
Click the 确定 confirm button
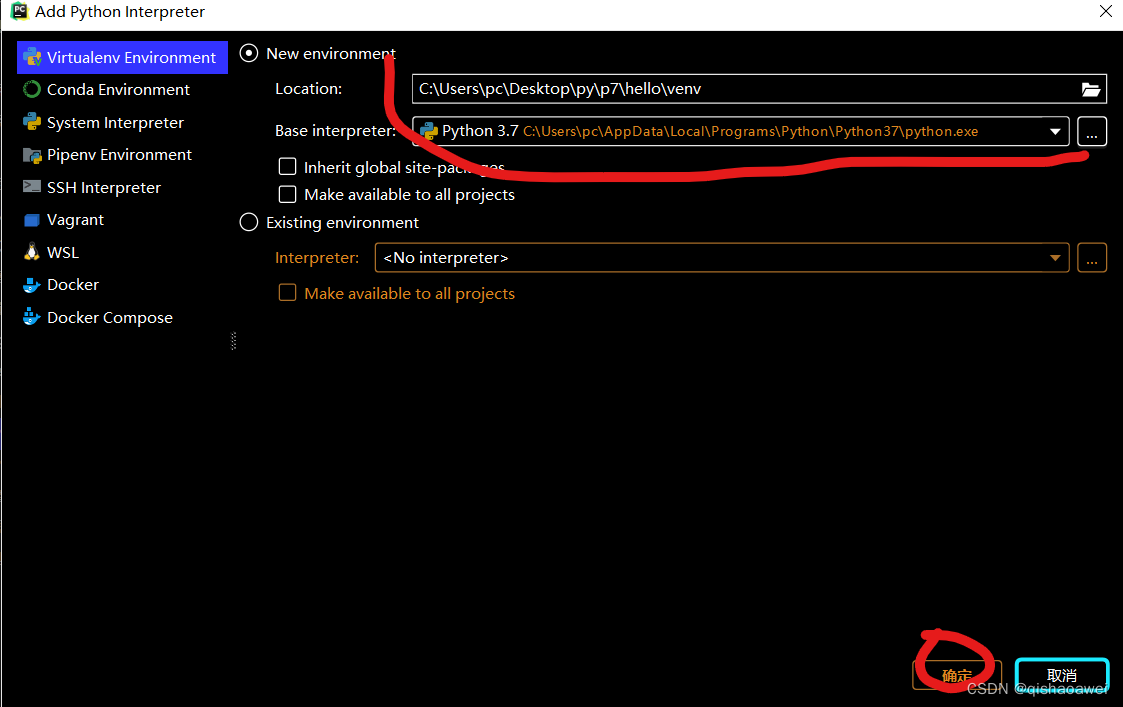point(957,675)
